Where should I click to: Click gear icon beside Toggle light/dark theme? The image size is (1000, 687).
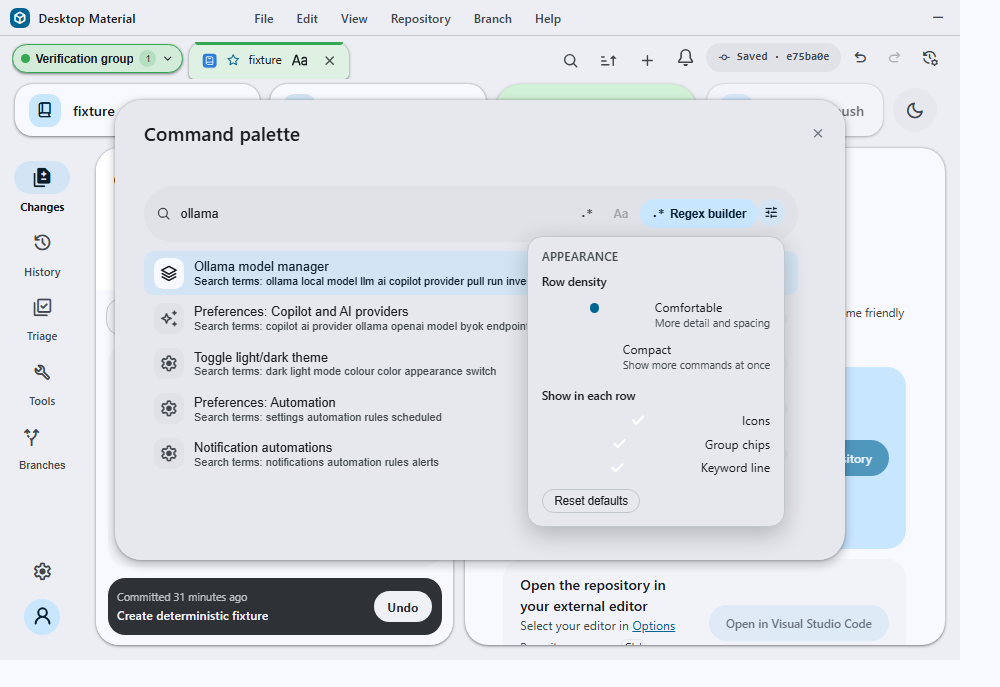(x=169, y=364)
